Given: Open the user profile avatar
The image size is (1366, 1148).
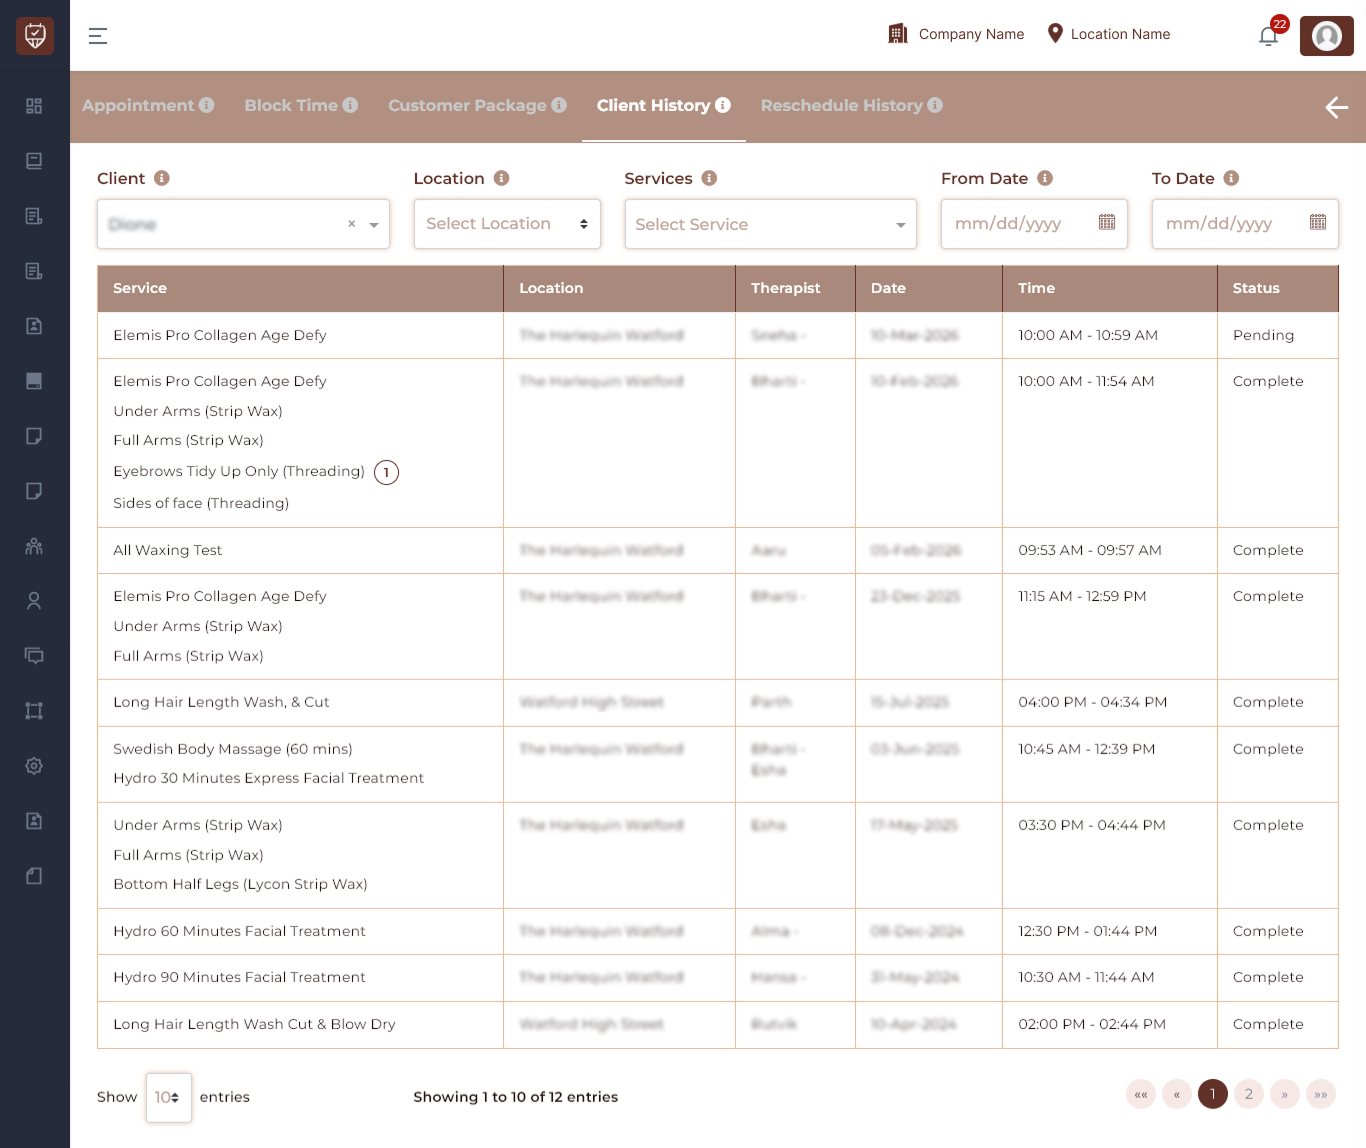Looking at the screenshot, I should pyautogui.click(x=1326, y=36).
